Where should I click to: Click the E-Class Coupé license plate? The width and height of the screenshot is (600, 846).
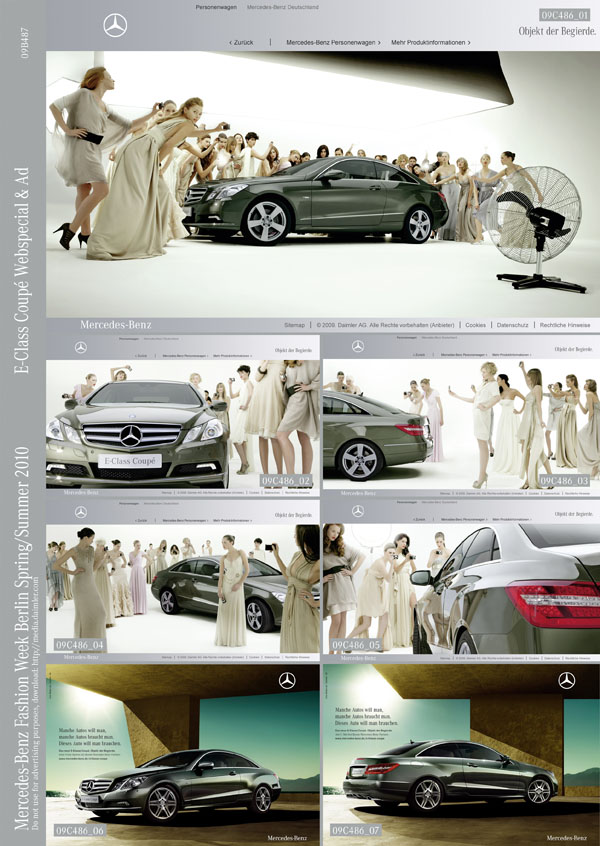tap(131, 461)
